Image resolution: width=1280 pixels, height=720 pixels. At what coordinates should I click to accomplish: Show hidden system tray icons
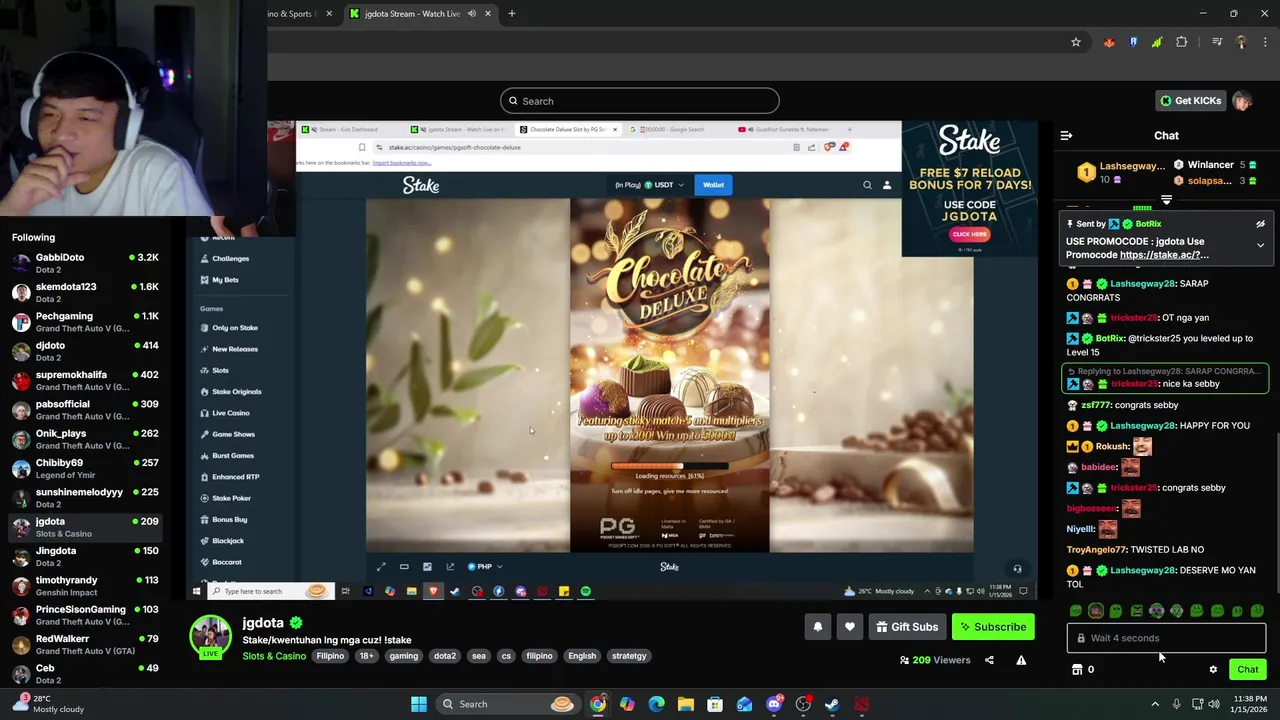tap(1155, 704)
